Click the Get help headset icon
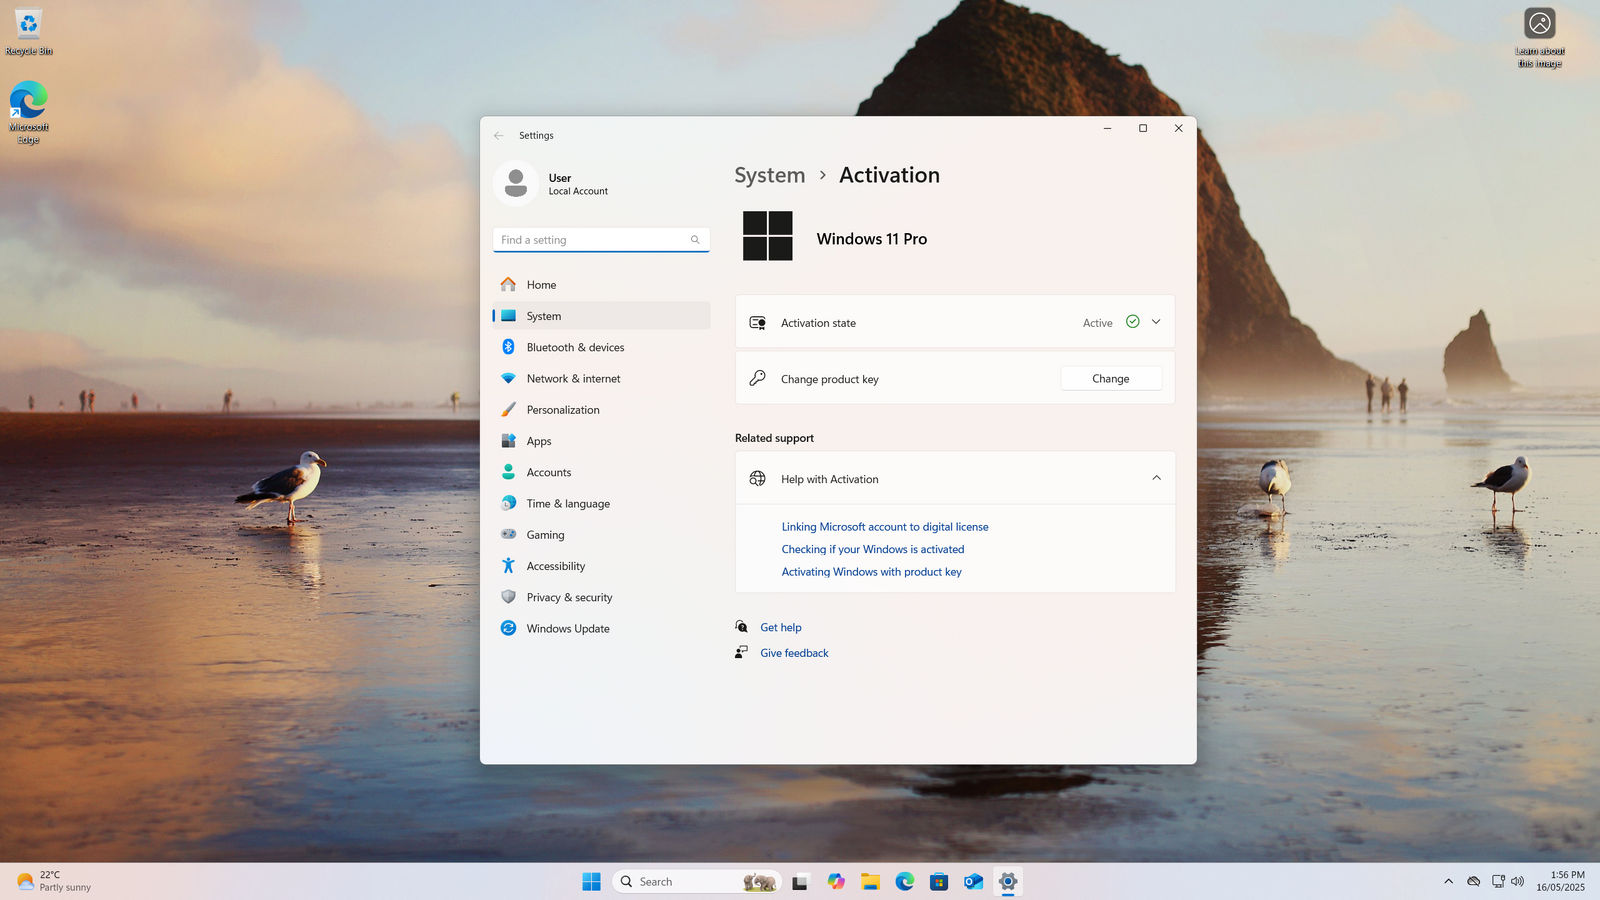Image resolution: width=1600 pixels, height=900 pixels. pyautogui.click(x=741, y=627)
